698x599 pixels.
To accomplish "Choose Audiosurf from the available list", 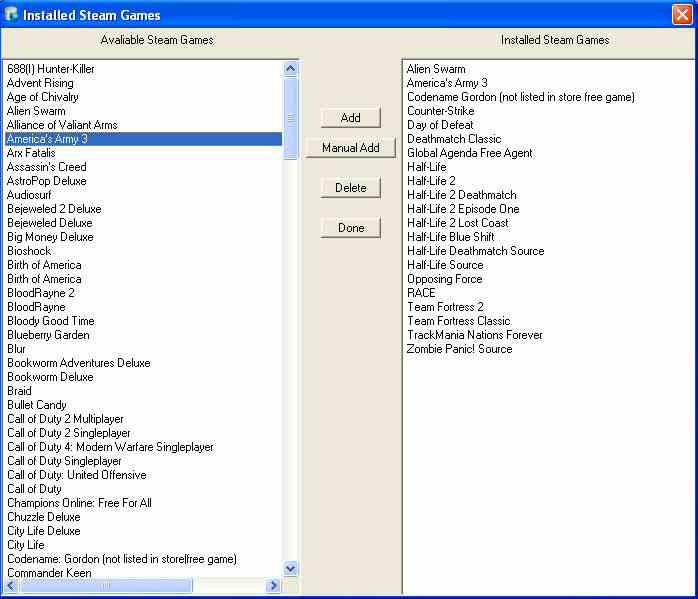I will (x=29, y=195).
